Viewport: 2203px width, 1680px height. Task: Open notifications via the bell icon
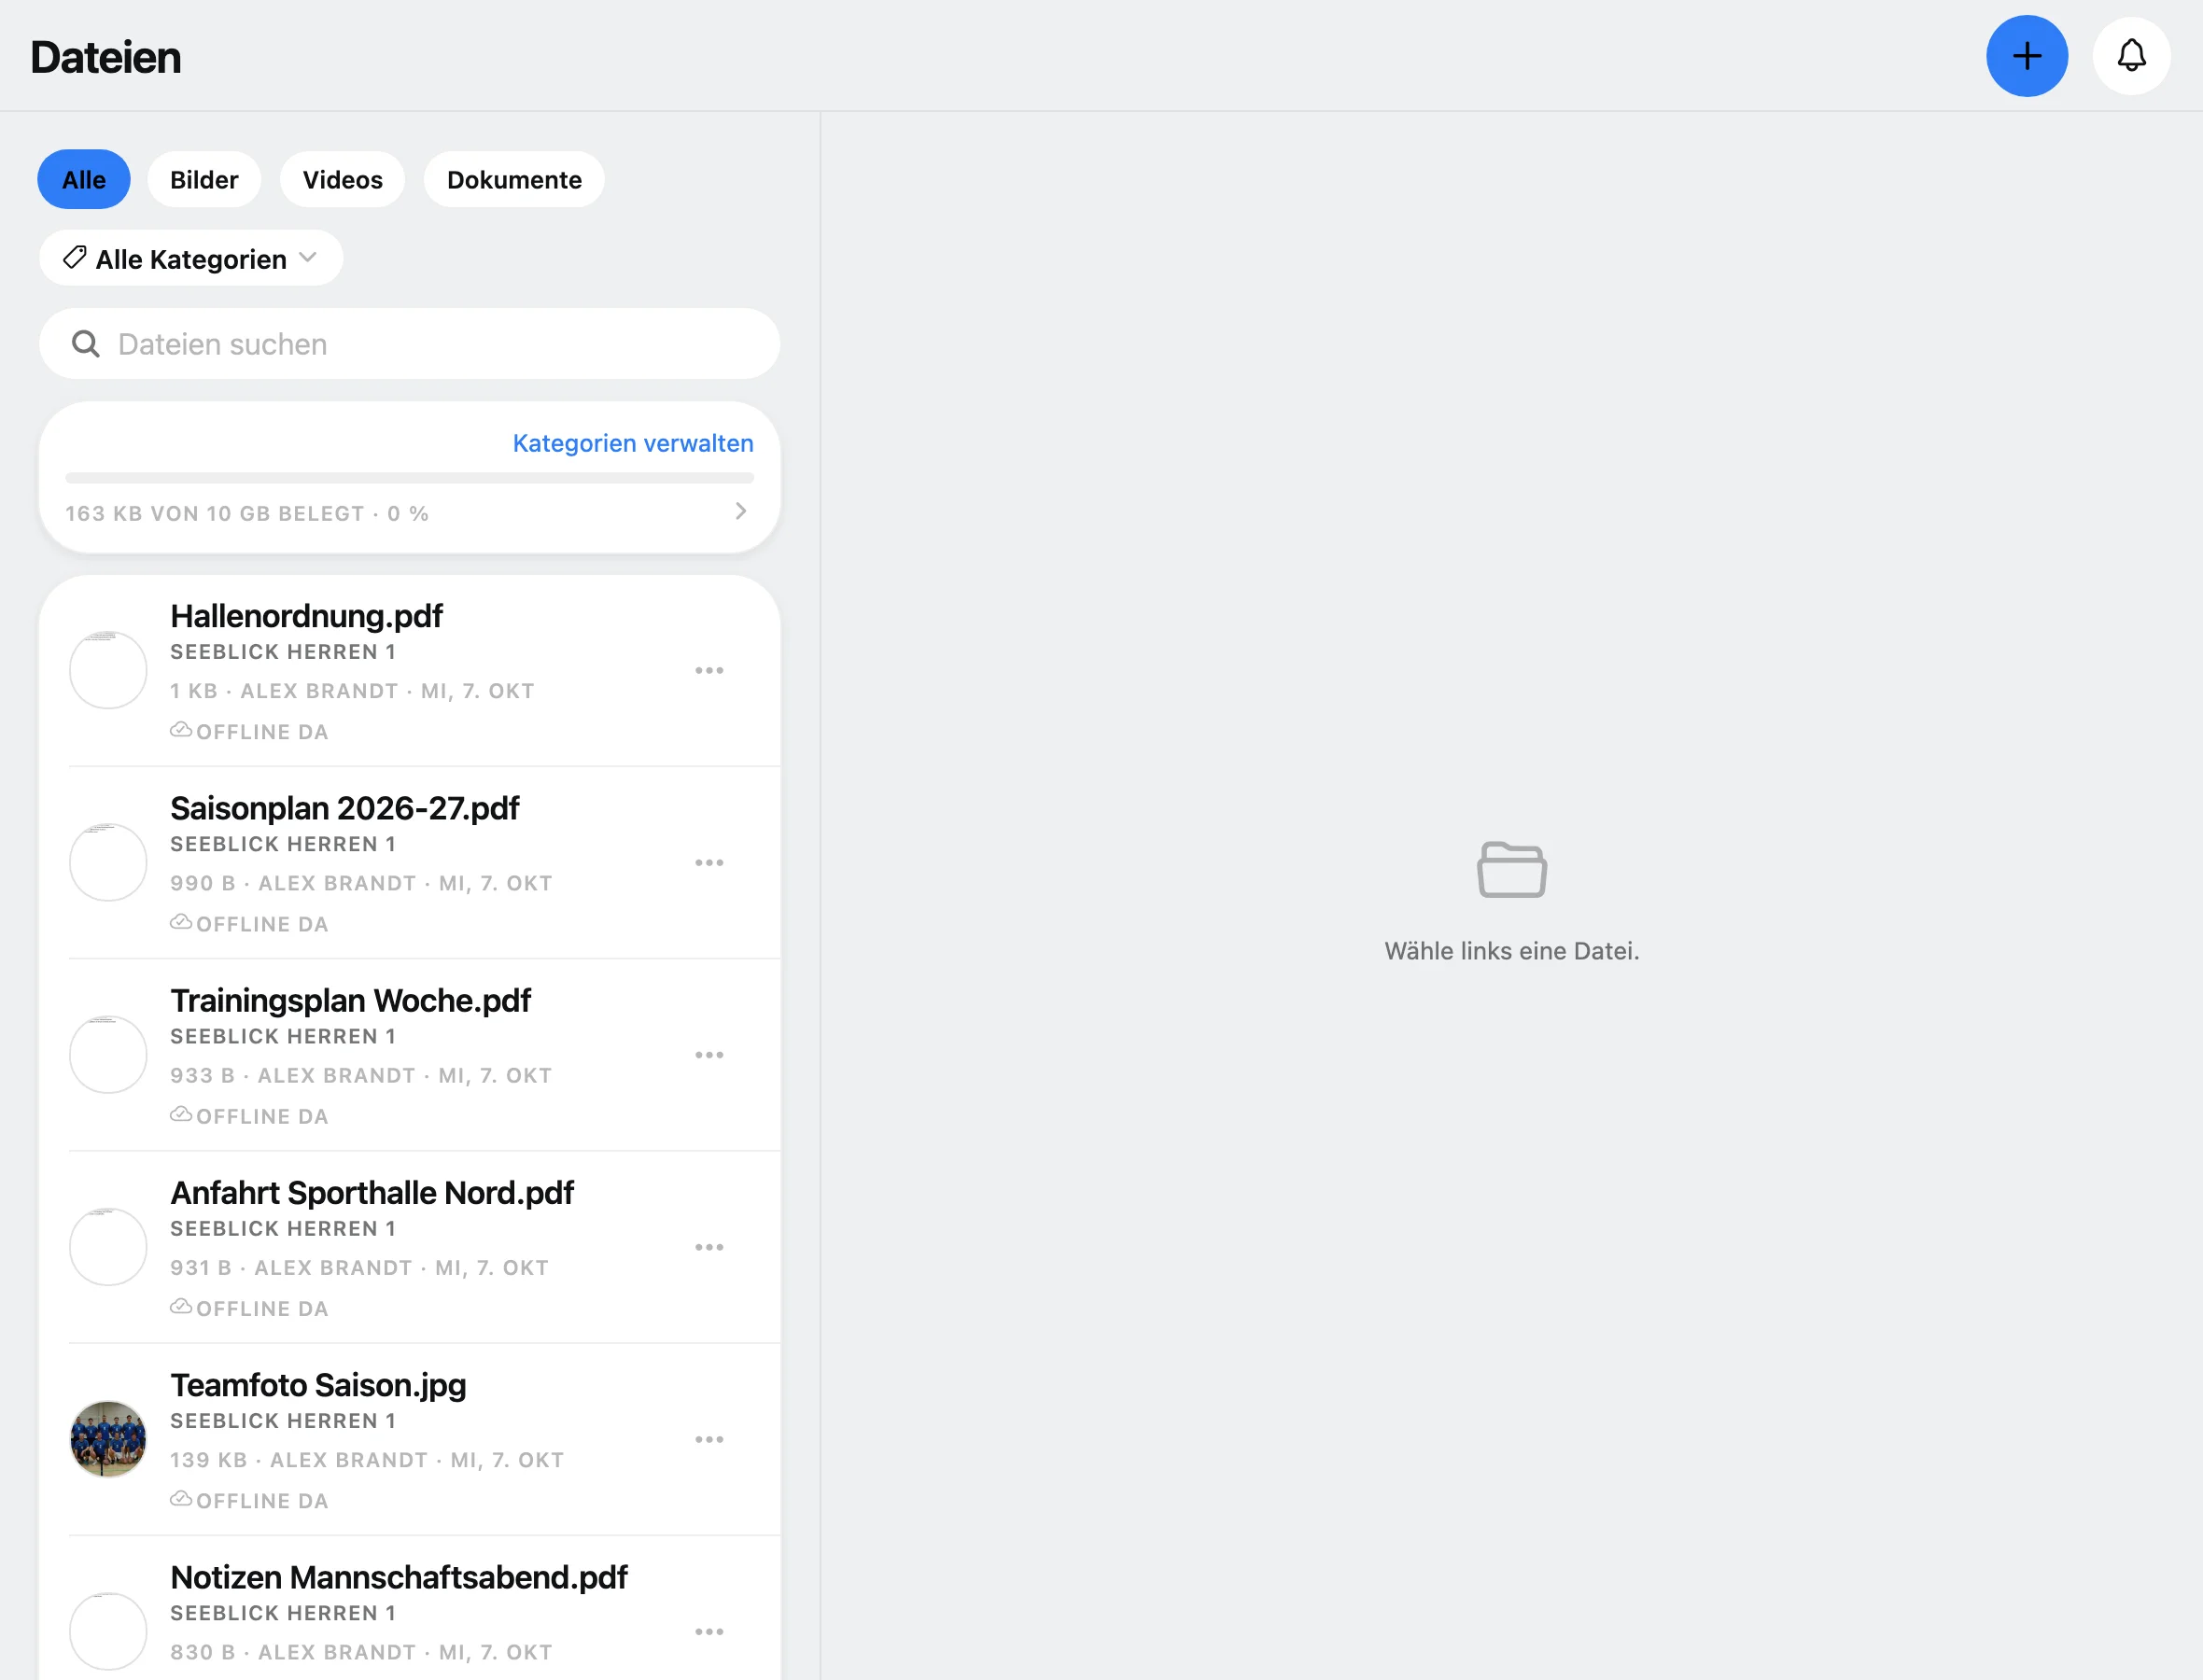click(x=2131, y=56)
